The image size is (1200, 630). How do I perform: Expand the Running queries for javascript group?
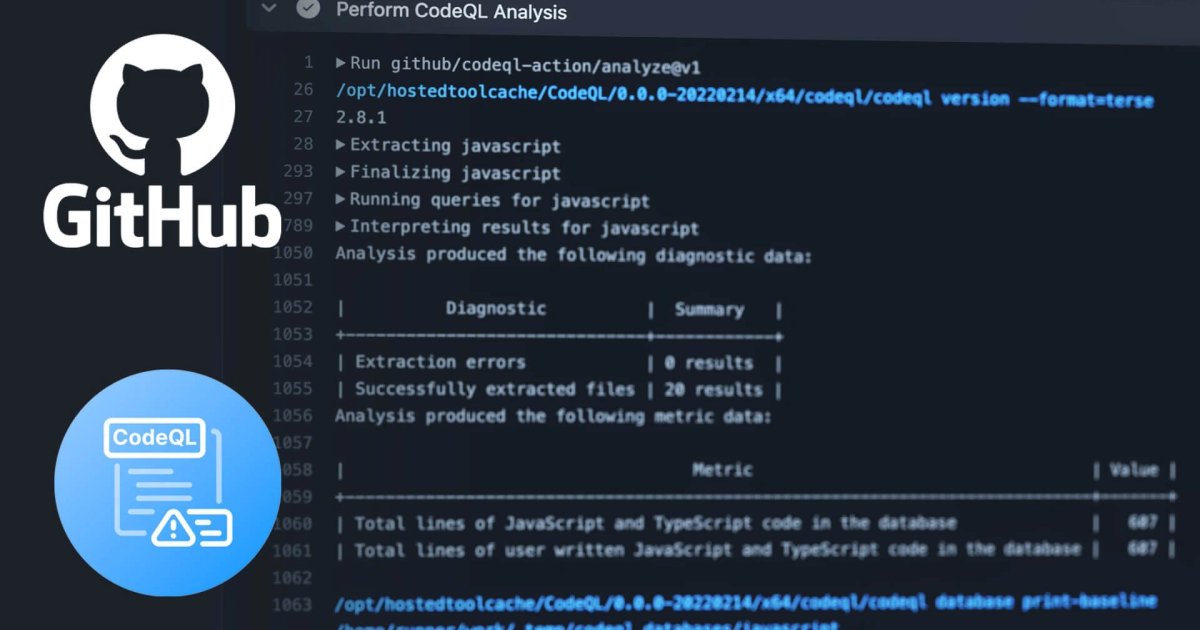[341, 200]
